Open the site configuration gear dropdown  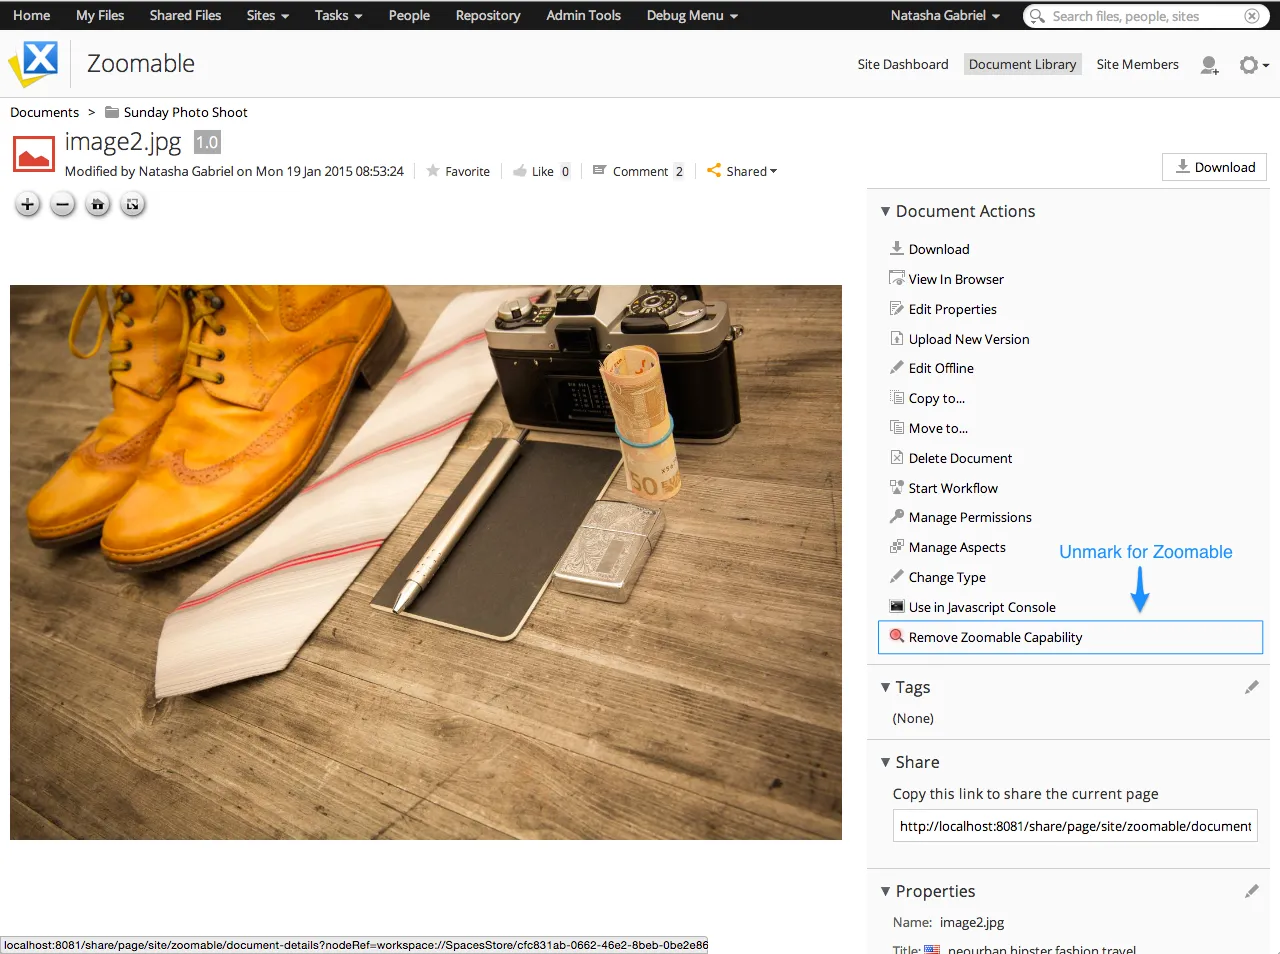[x=1253, y=65]
